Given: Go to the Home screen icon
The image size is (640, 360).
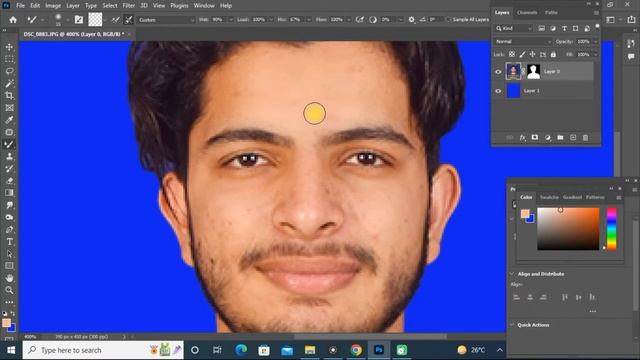Looking at the screenshot, I should 13,20.
